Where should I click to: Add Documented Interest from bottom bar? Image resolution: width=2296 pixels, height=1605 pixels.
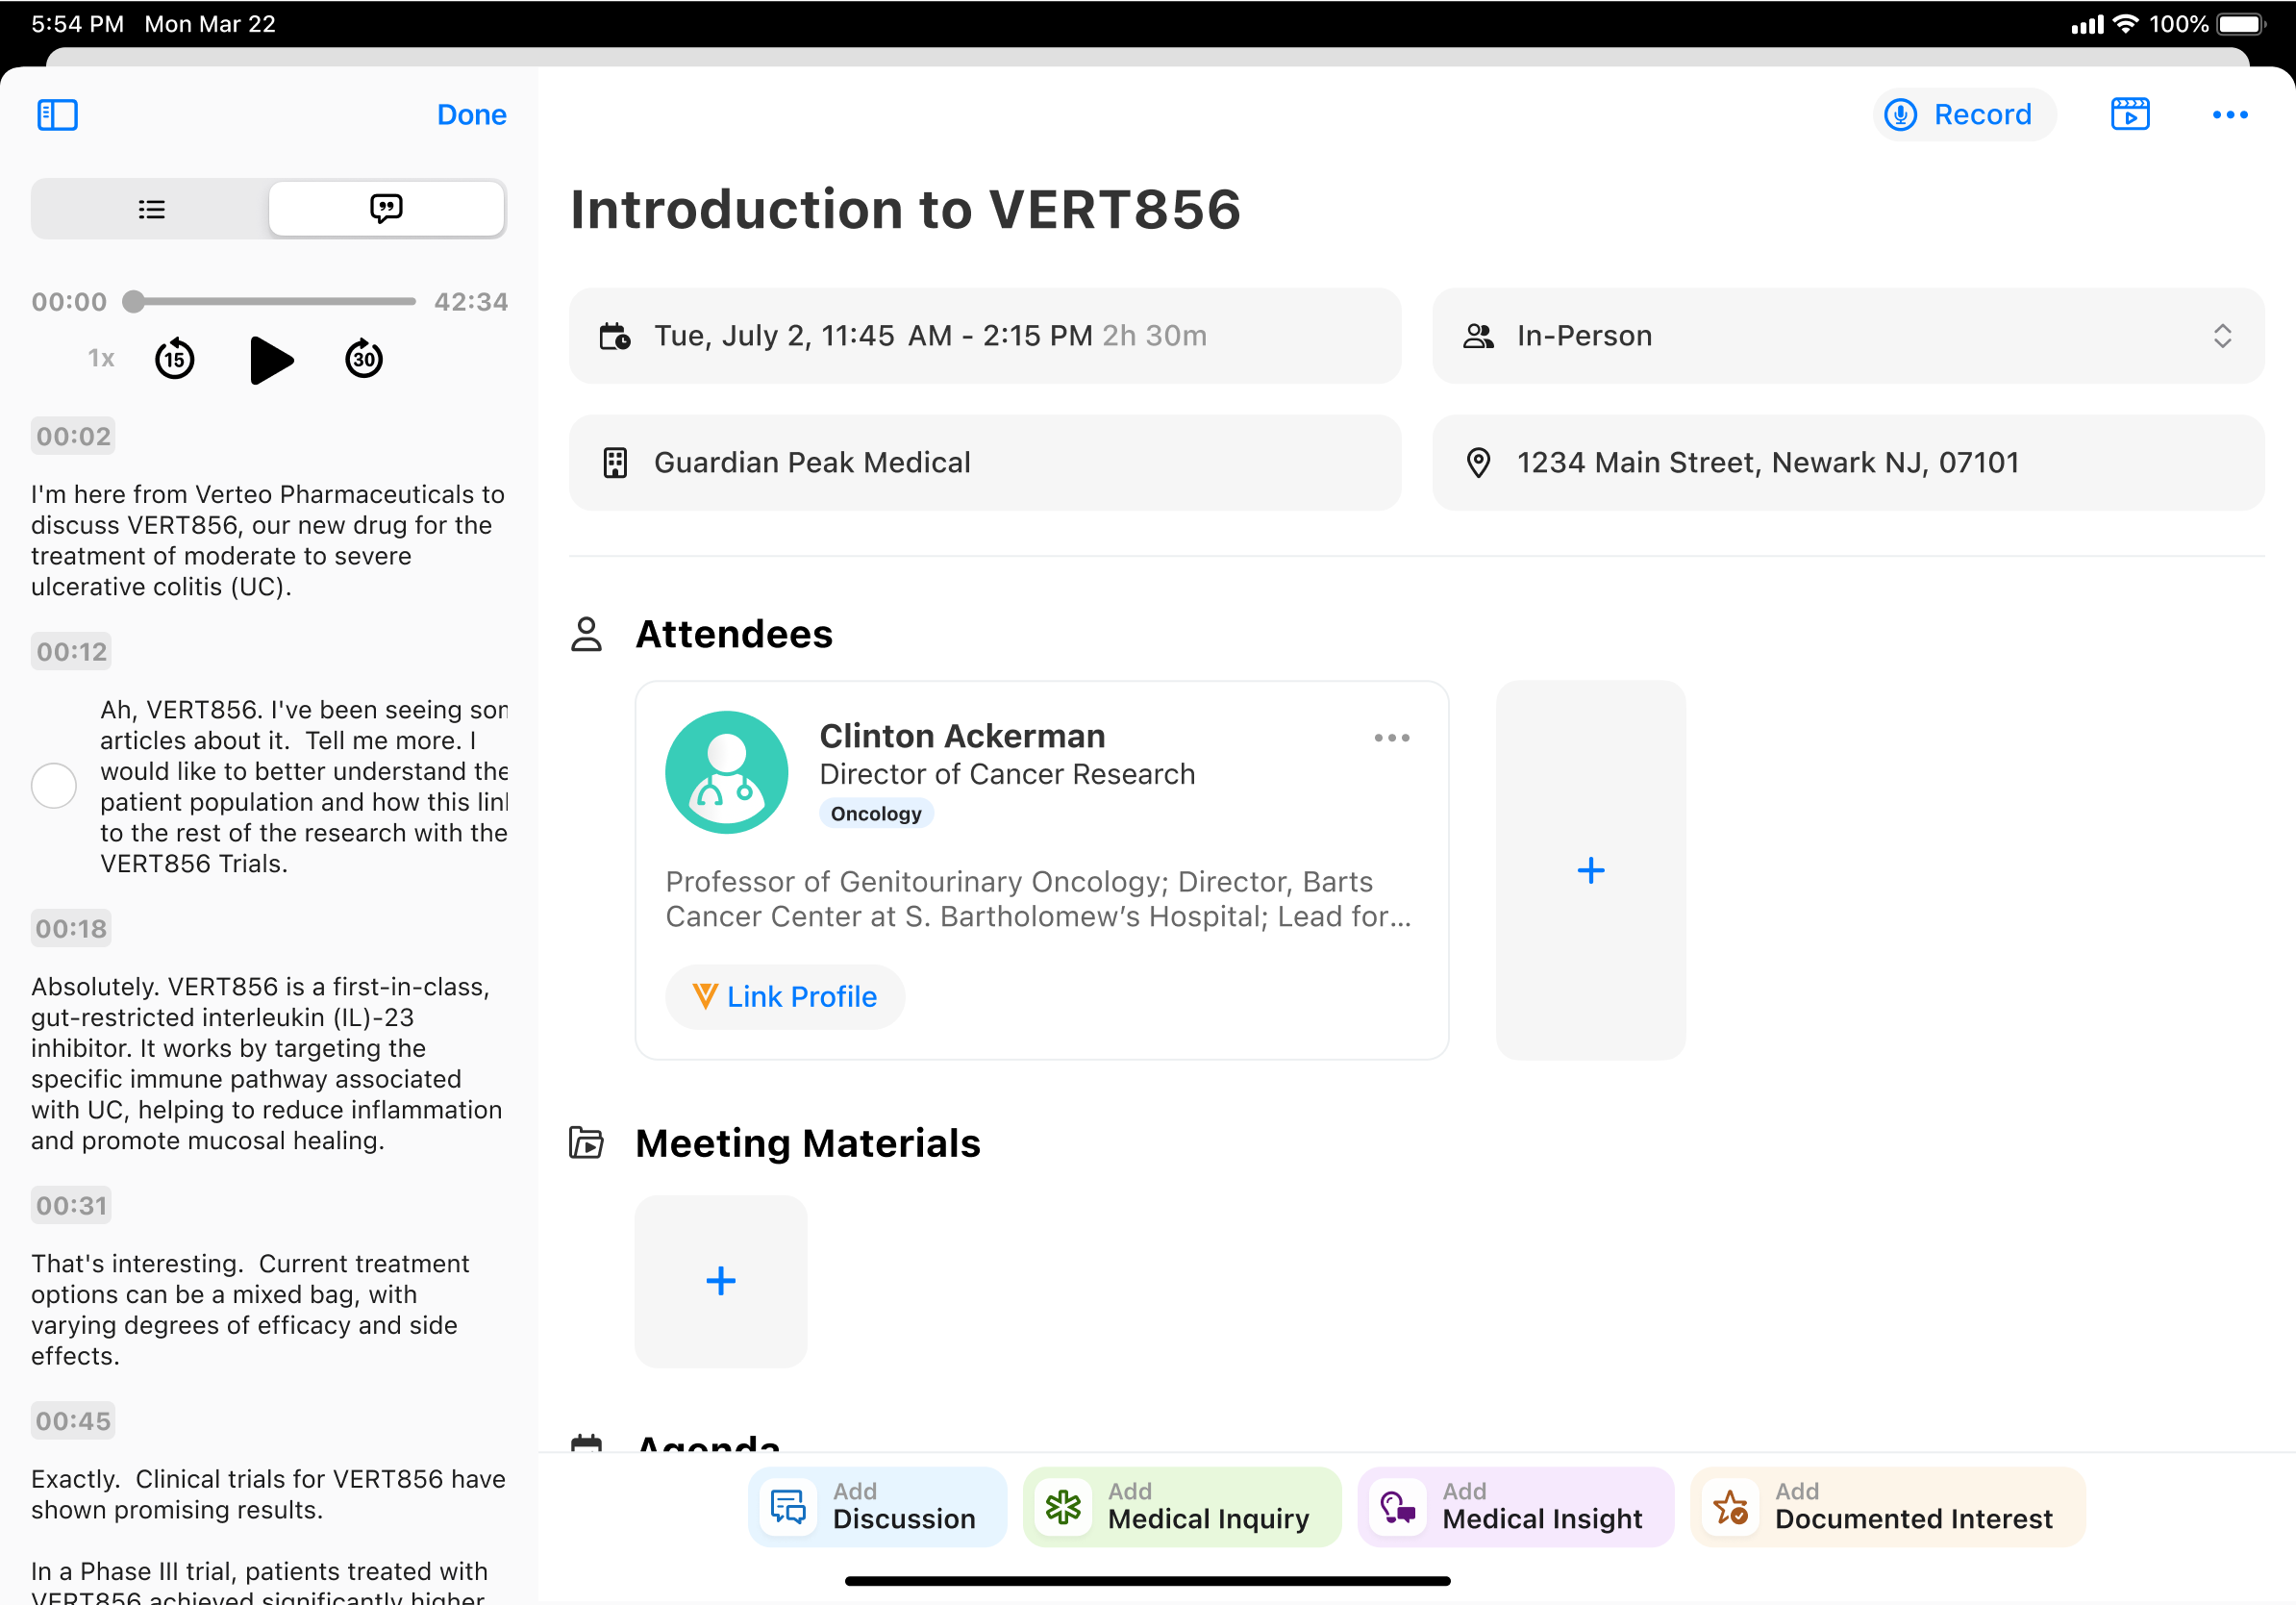point(1886,1506)
